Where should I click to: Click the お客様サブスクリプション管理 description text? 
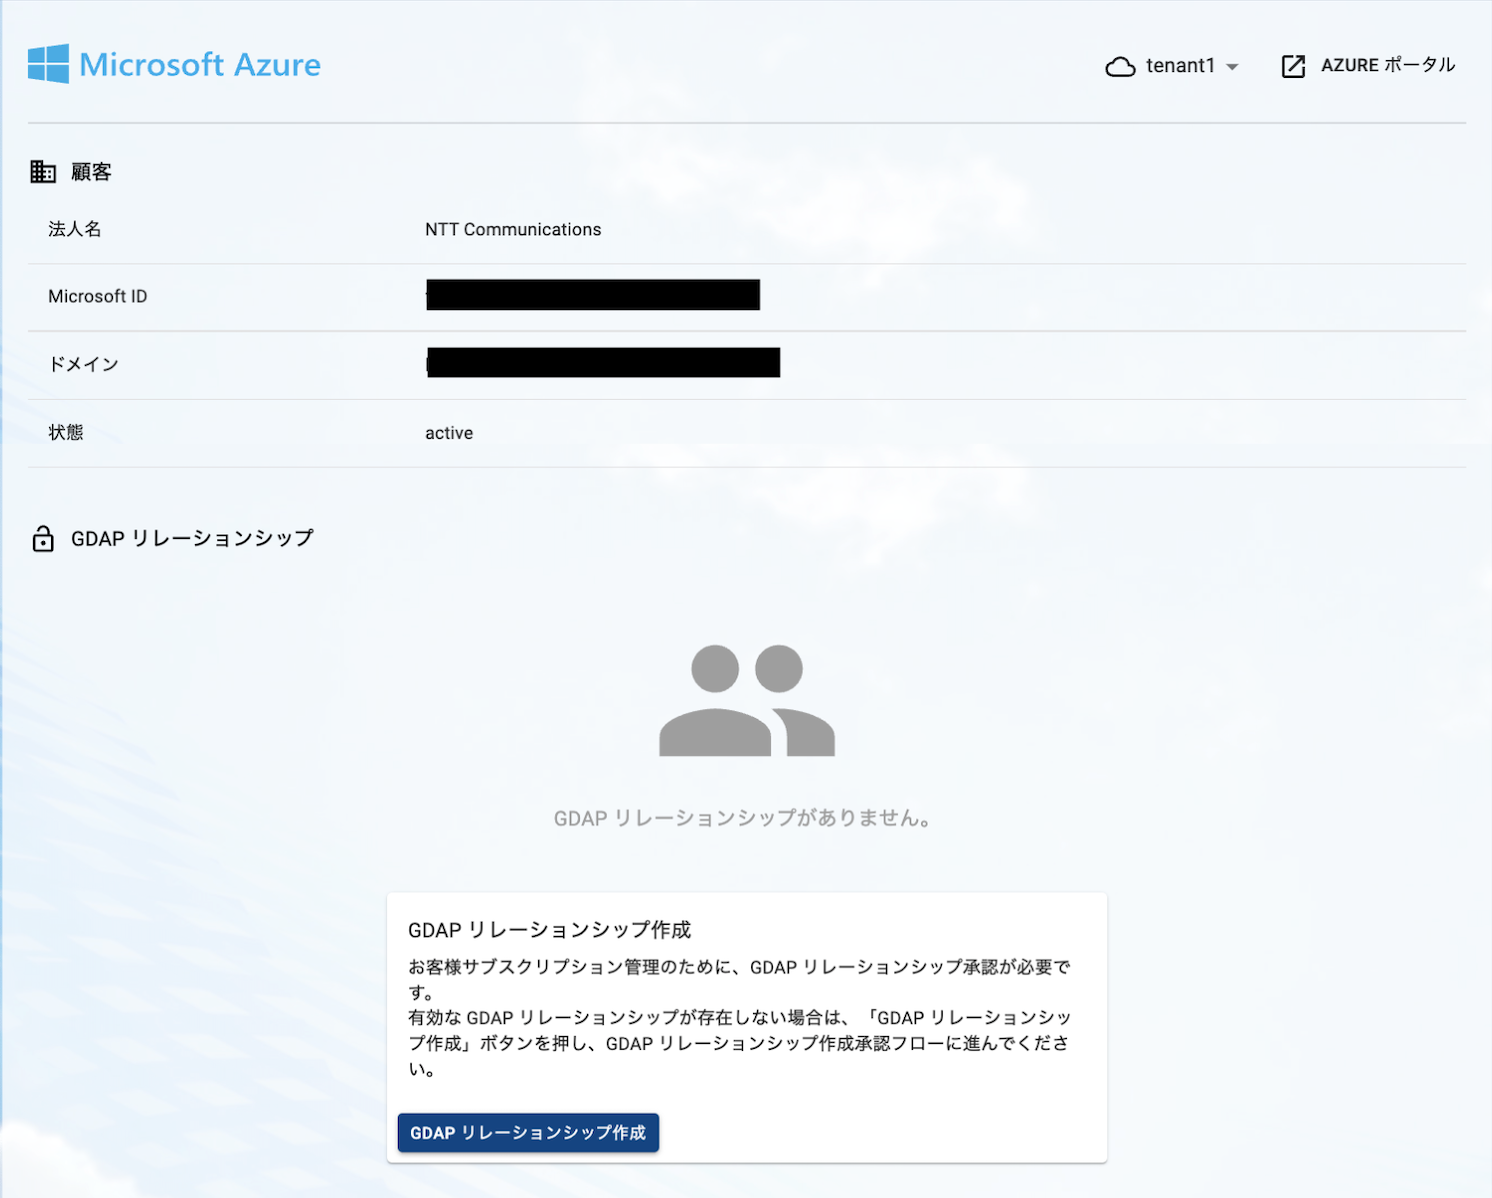(x=740, y=1018)
